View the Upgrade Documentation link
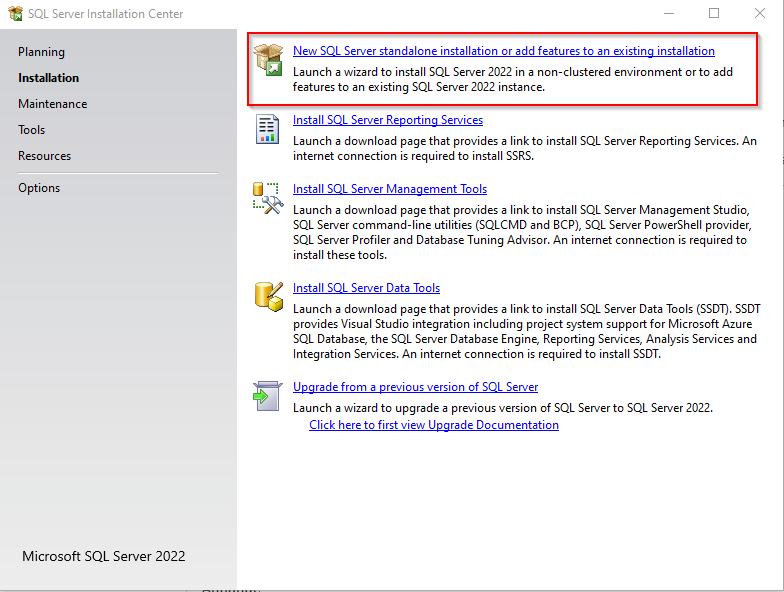Viewport: 784px width, 592px height. [x=433, y=425]
